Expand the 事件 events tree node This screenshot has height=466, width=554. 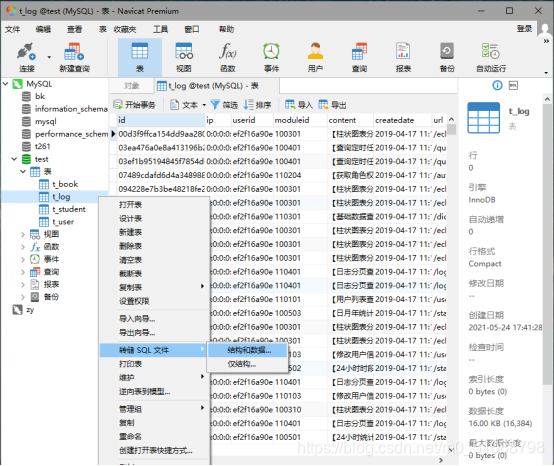(23, 259)
